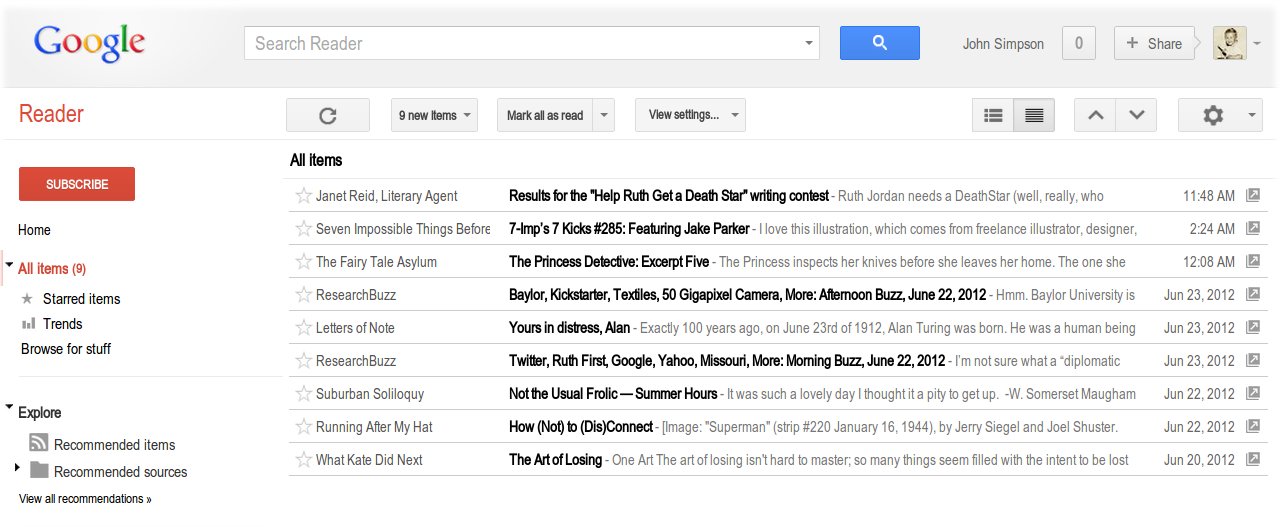
Task: Open the 9 new items dropdown
Action: [434, 115]
